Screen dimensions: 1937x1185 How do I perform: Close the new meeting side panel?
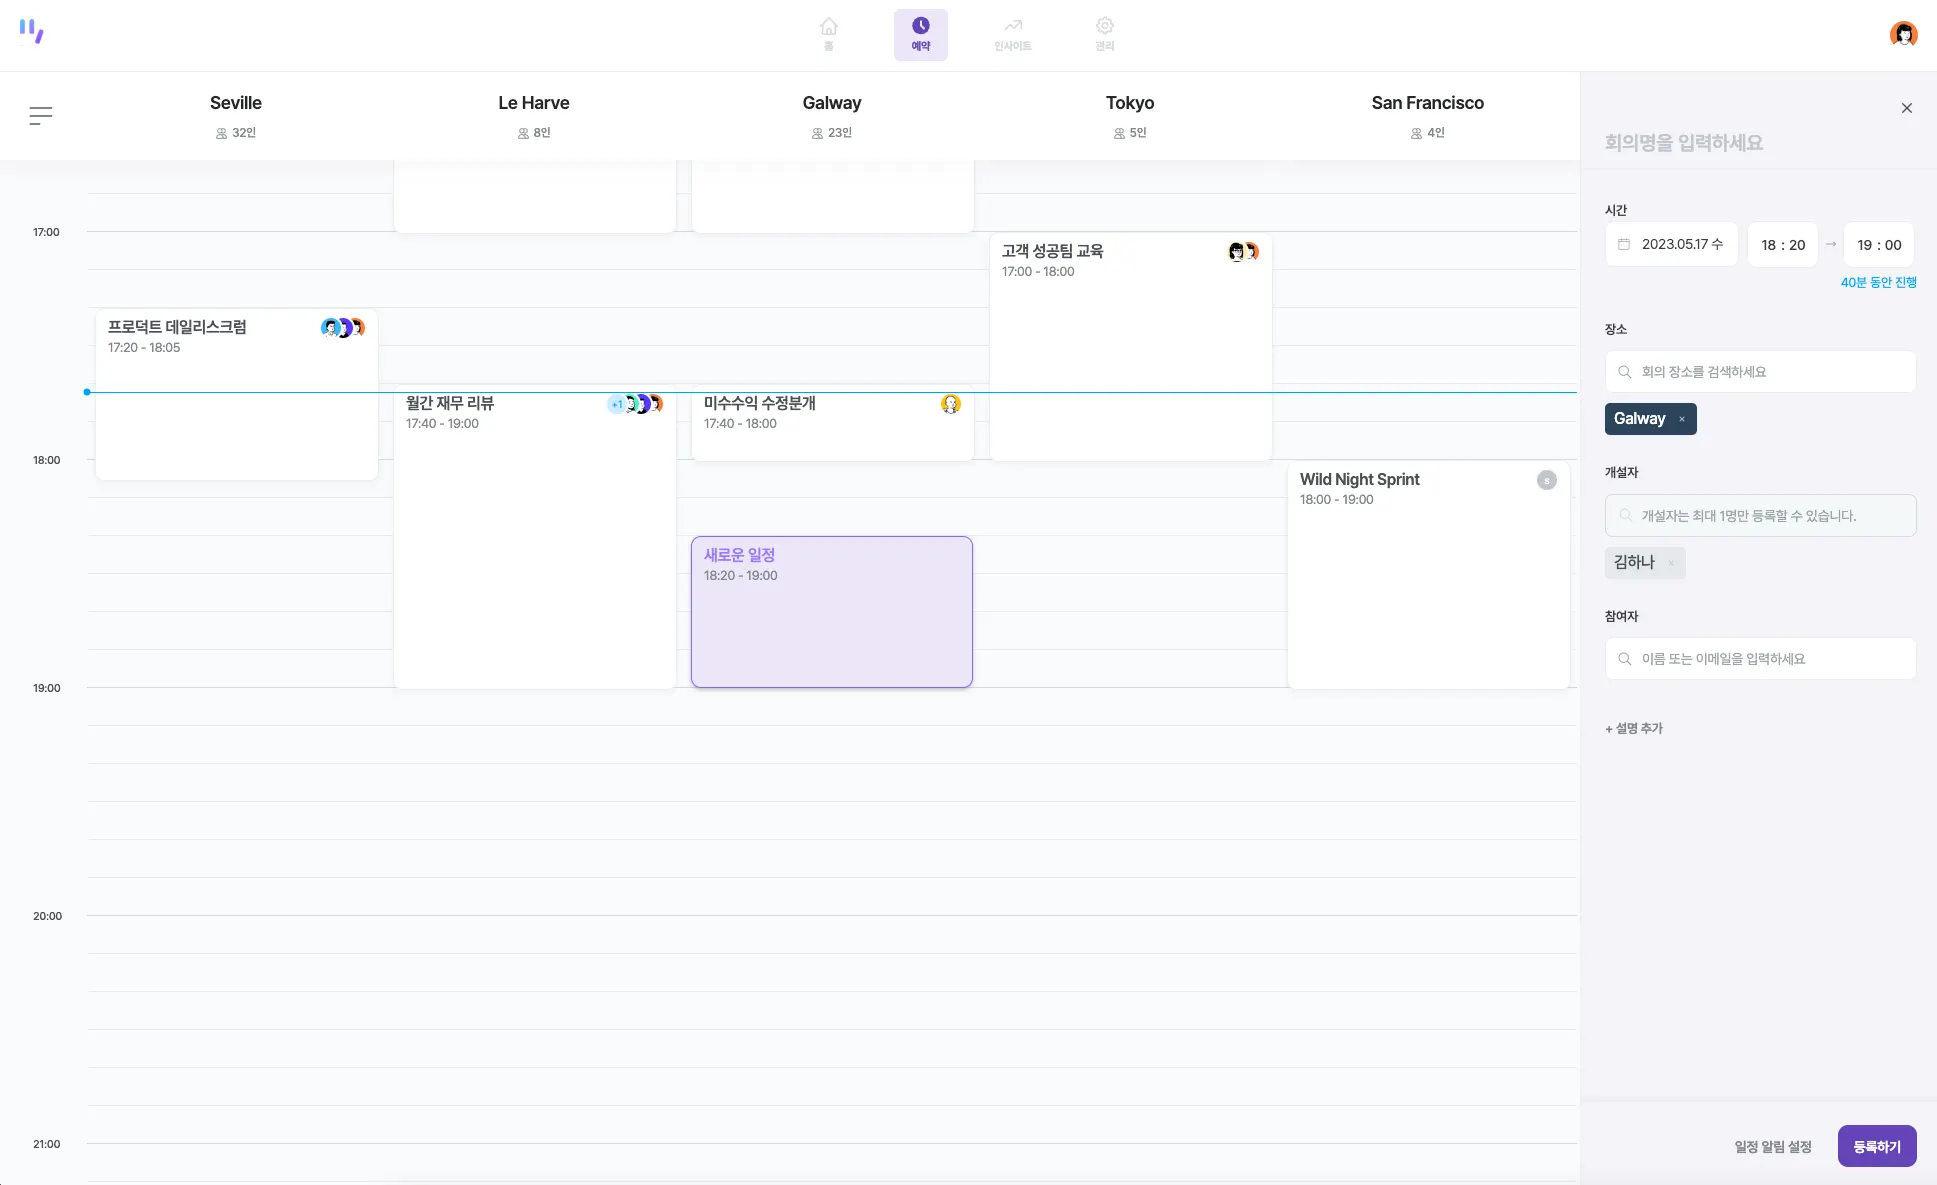1906,108
